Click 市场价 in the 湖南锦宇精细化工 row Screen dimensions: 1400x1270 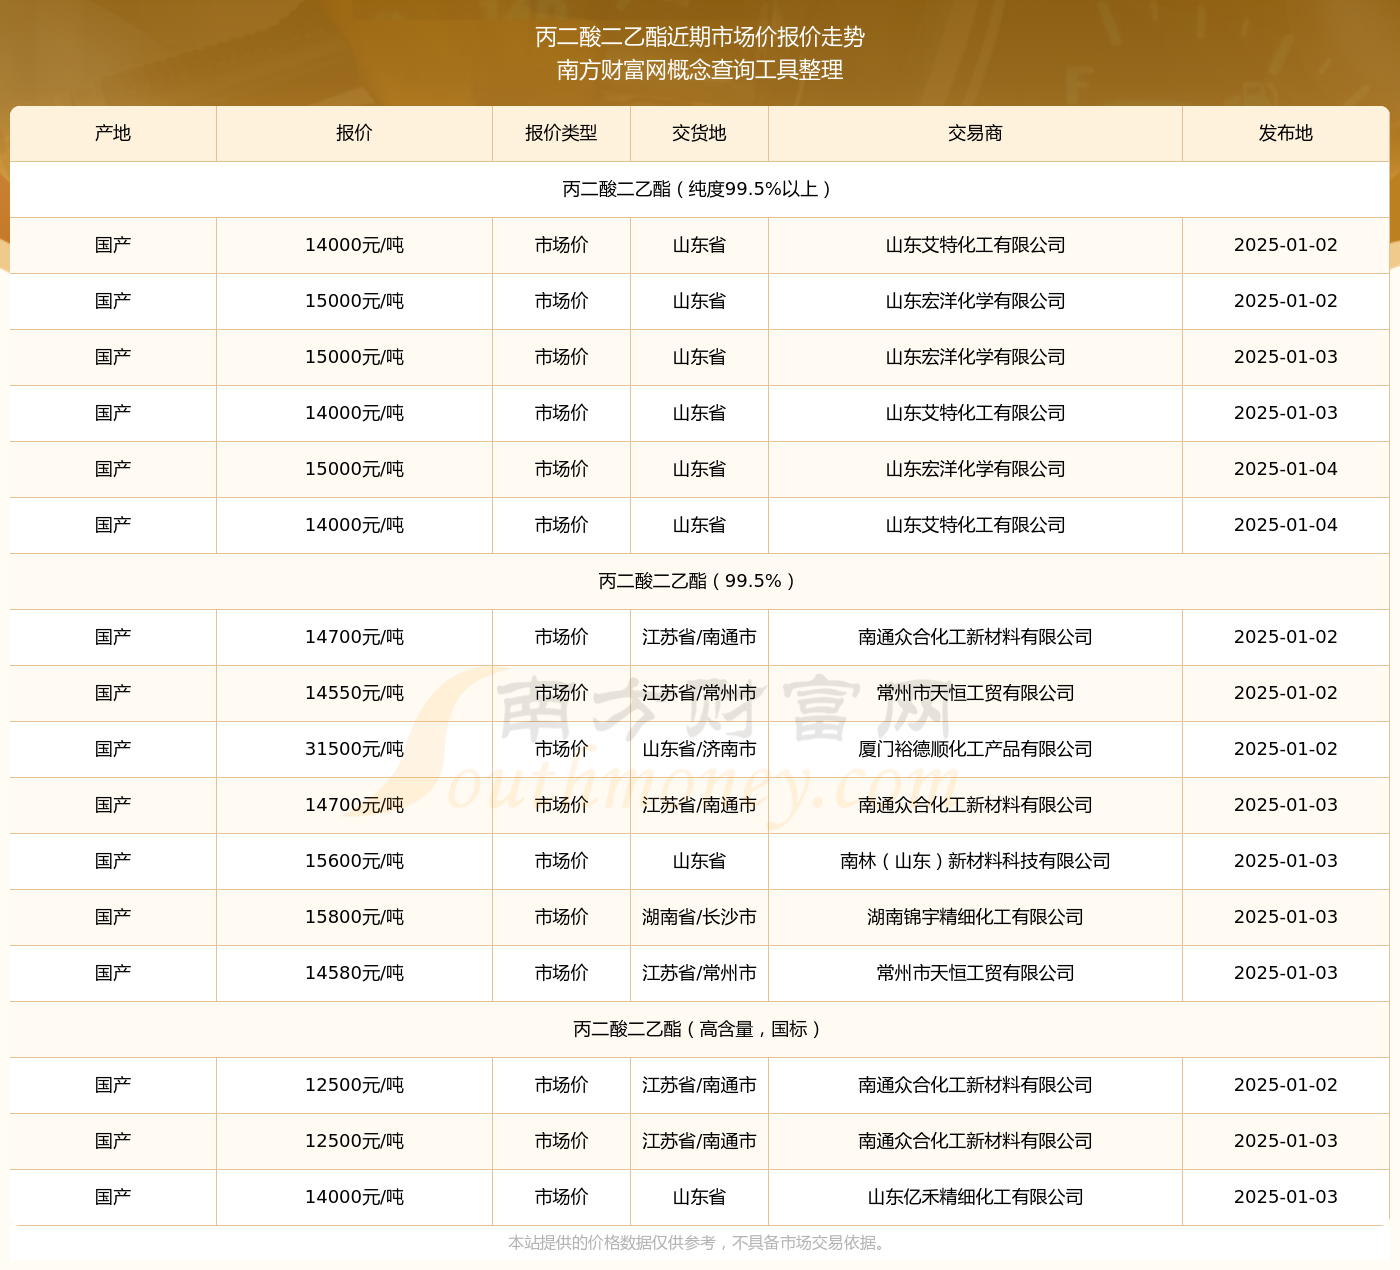tap(561, 917)
